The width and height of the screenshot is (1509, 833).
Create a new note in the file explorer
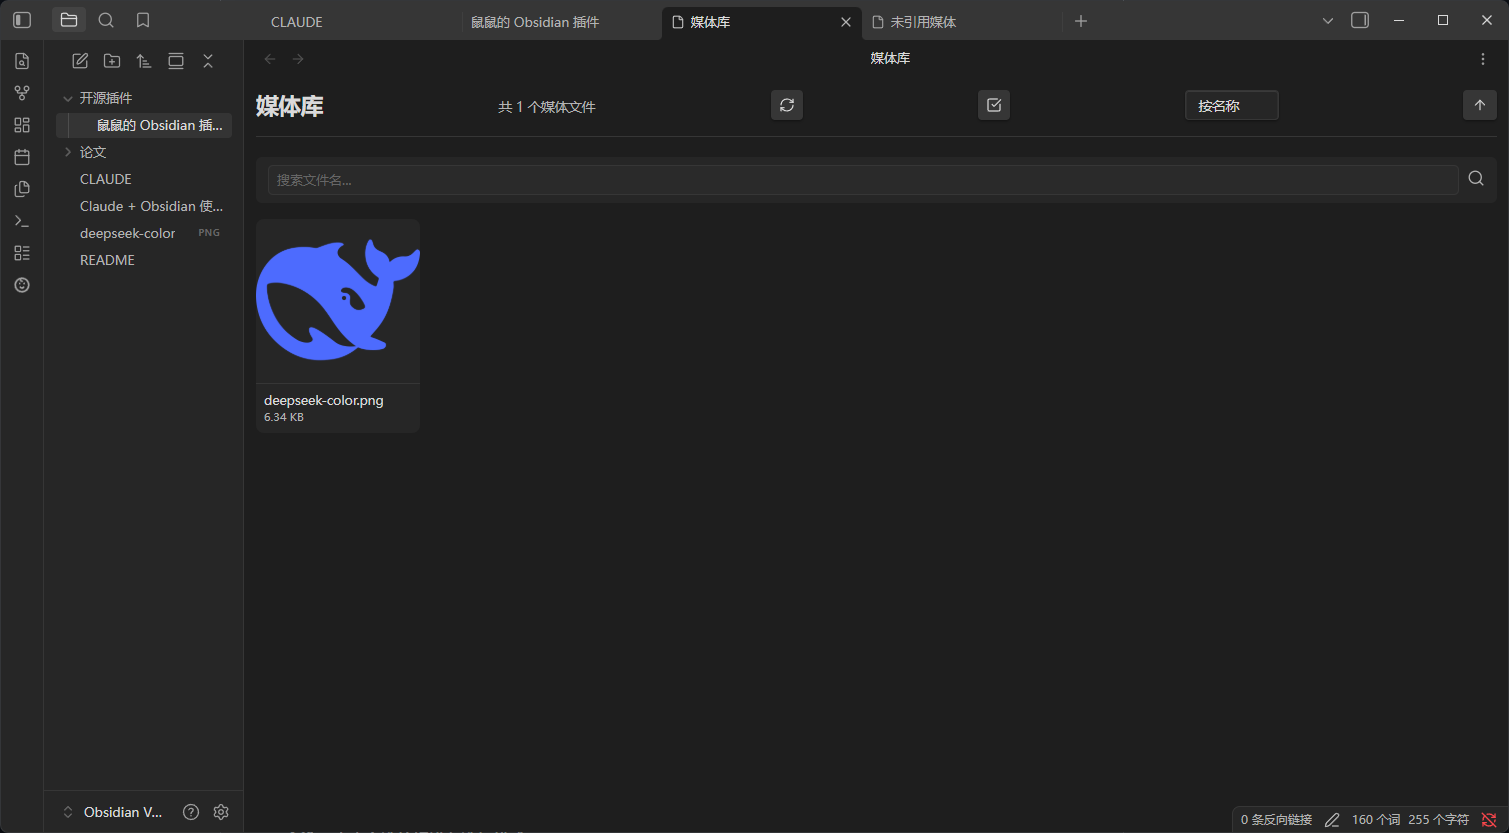coord(80,61)
